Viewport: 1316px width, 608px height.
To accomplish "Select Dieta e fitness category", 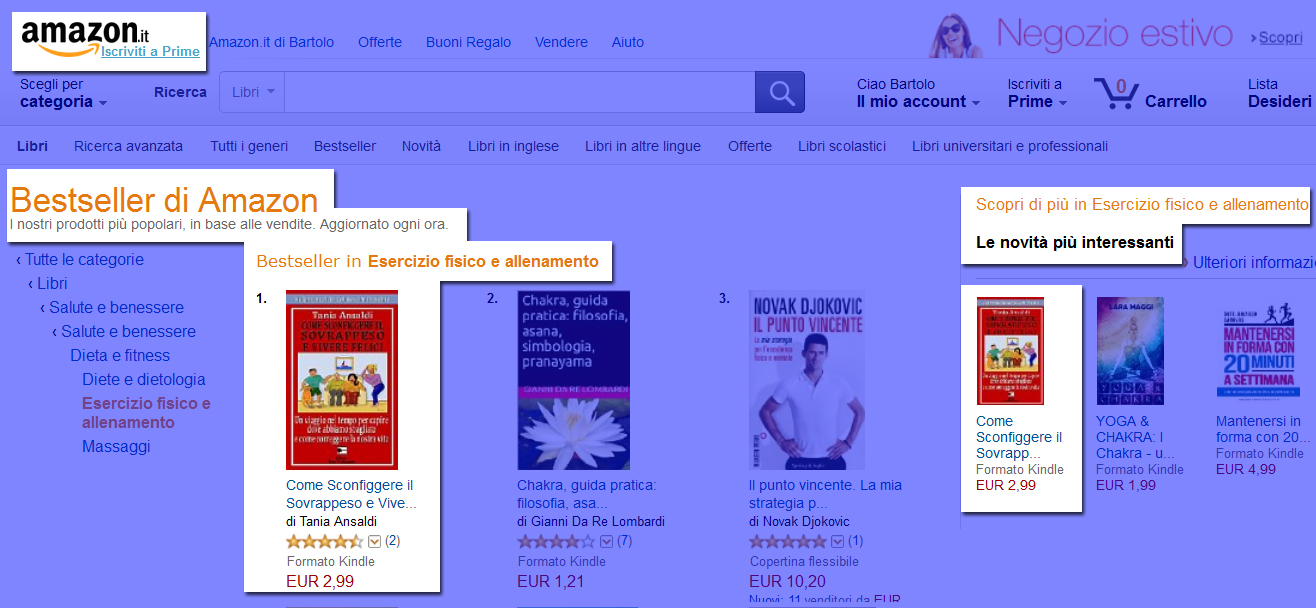I will (120, 355).
